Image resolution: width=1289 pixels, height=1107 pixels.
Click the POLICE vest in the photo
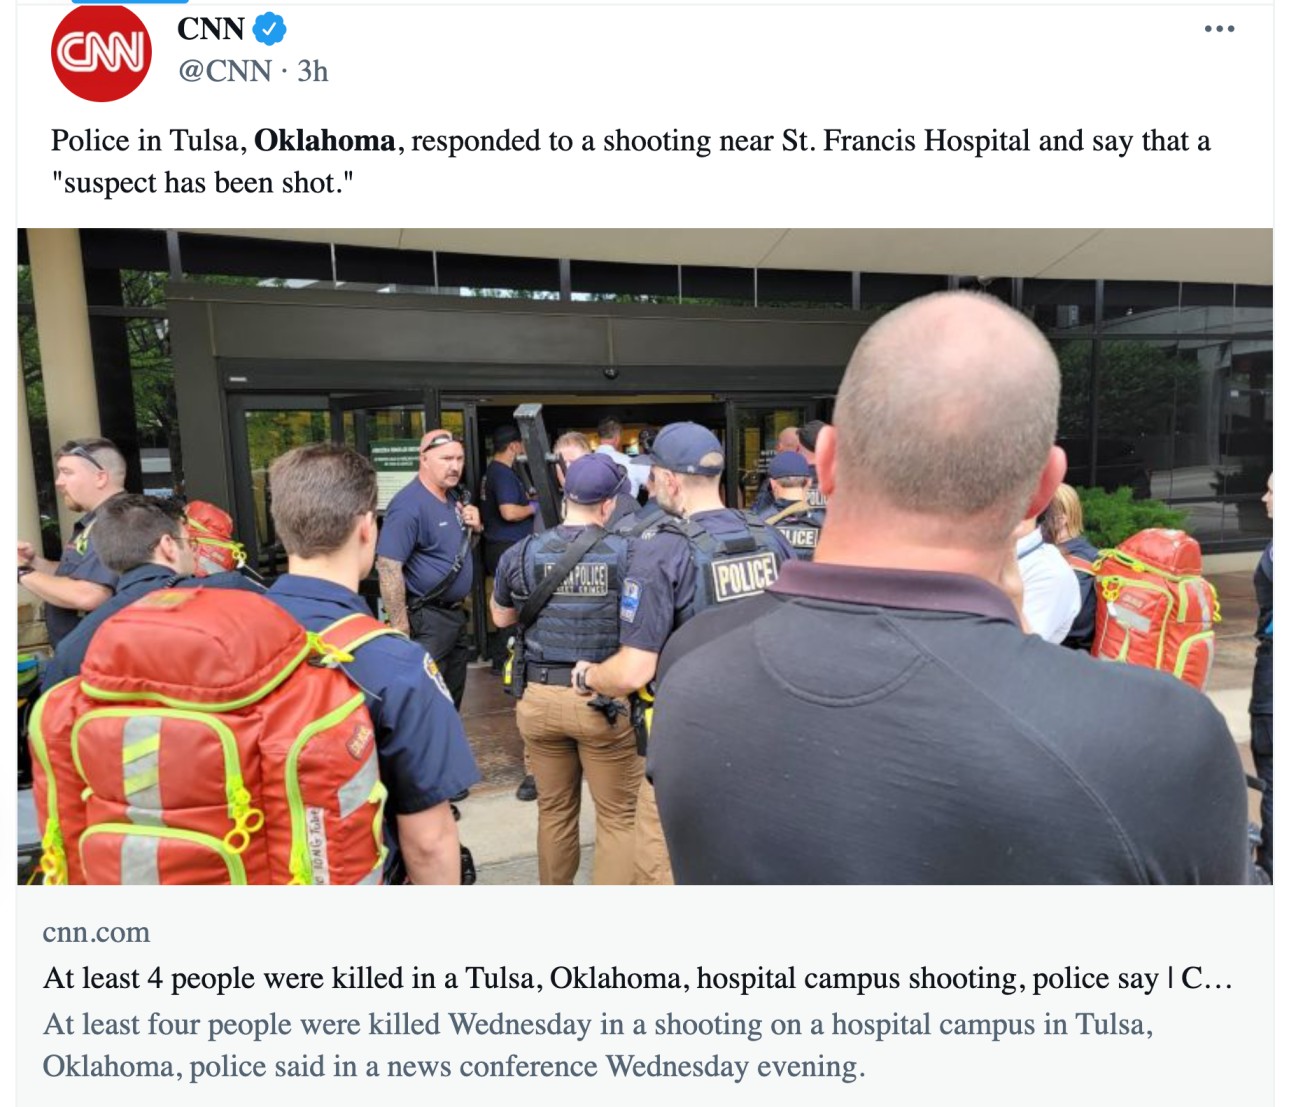pos(744,578)
